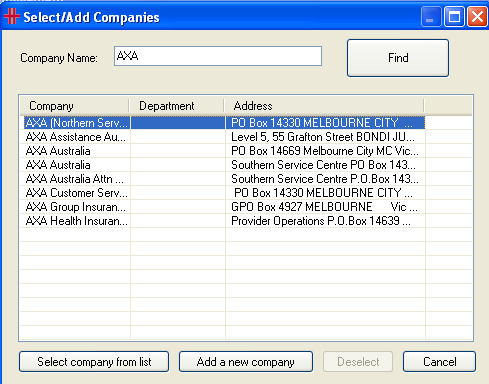The width and height of the screenshot is (489, 384).
Task: Click the Find button
Action: pos(398,58)
